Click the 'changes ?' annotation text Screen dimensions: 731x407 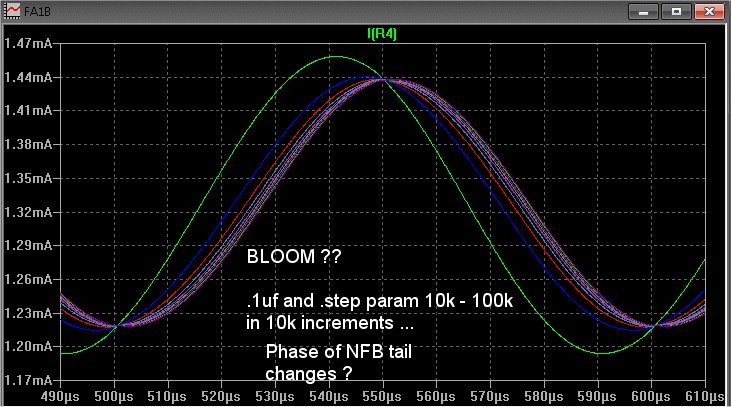(309, 373)
